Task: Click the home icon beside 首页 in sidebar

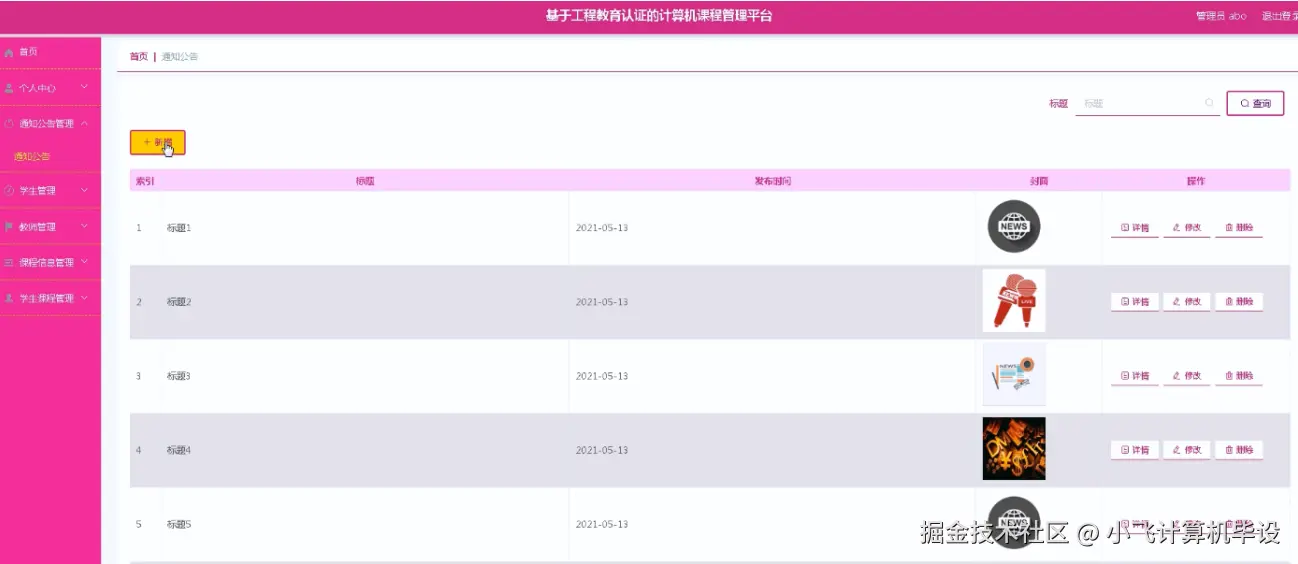Action: 10,52
